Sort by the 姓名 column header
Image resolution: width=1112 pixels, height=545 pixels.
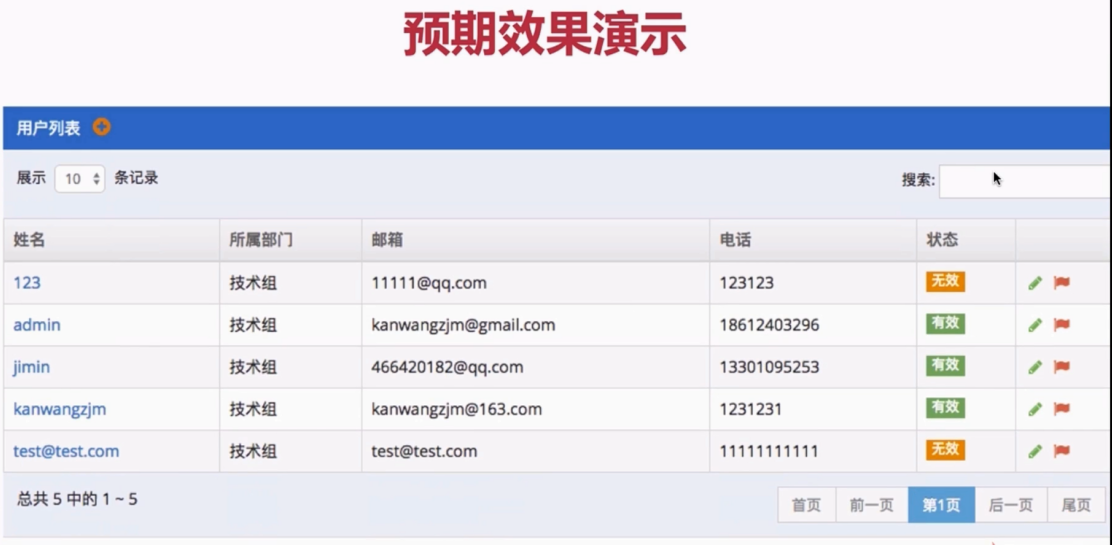point(111,240)
